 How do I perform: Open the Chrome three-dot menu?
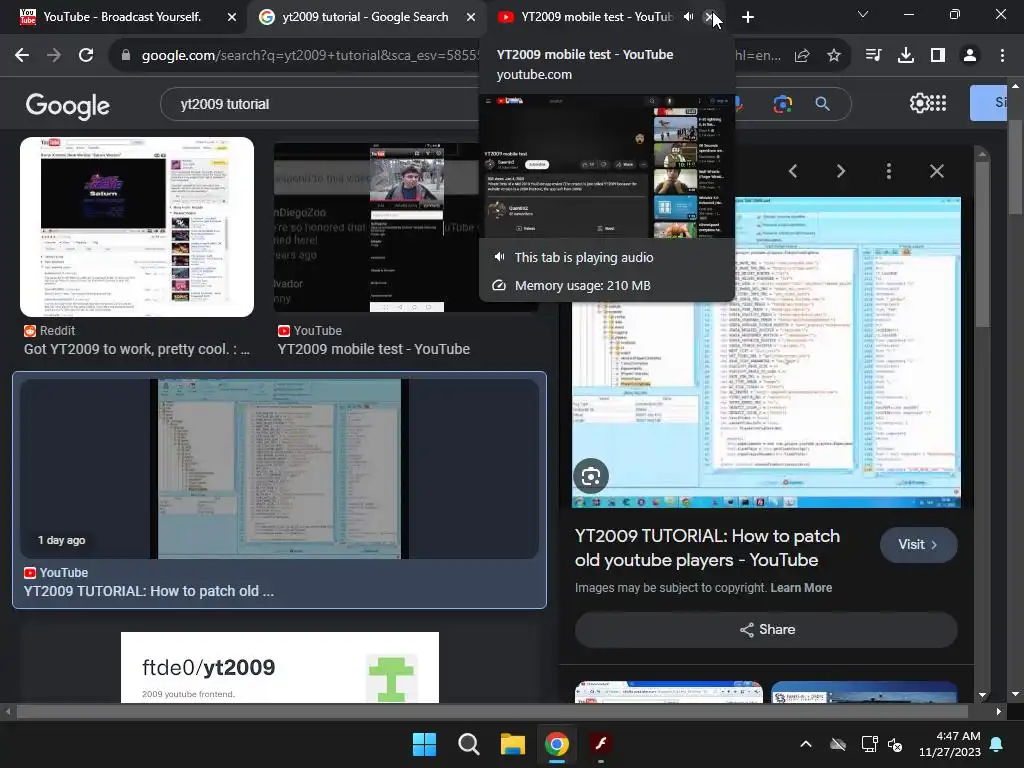1002,56
